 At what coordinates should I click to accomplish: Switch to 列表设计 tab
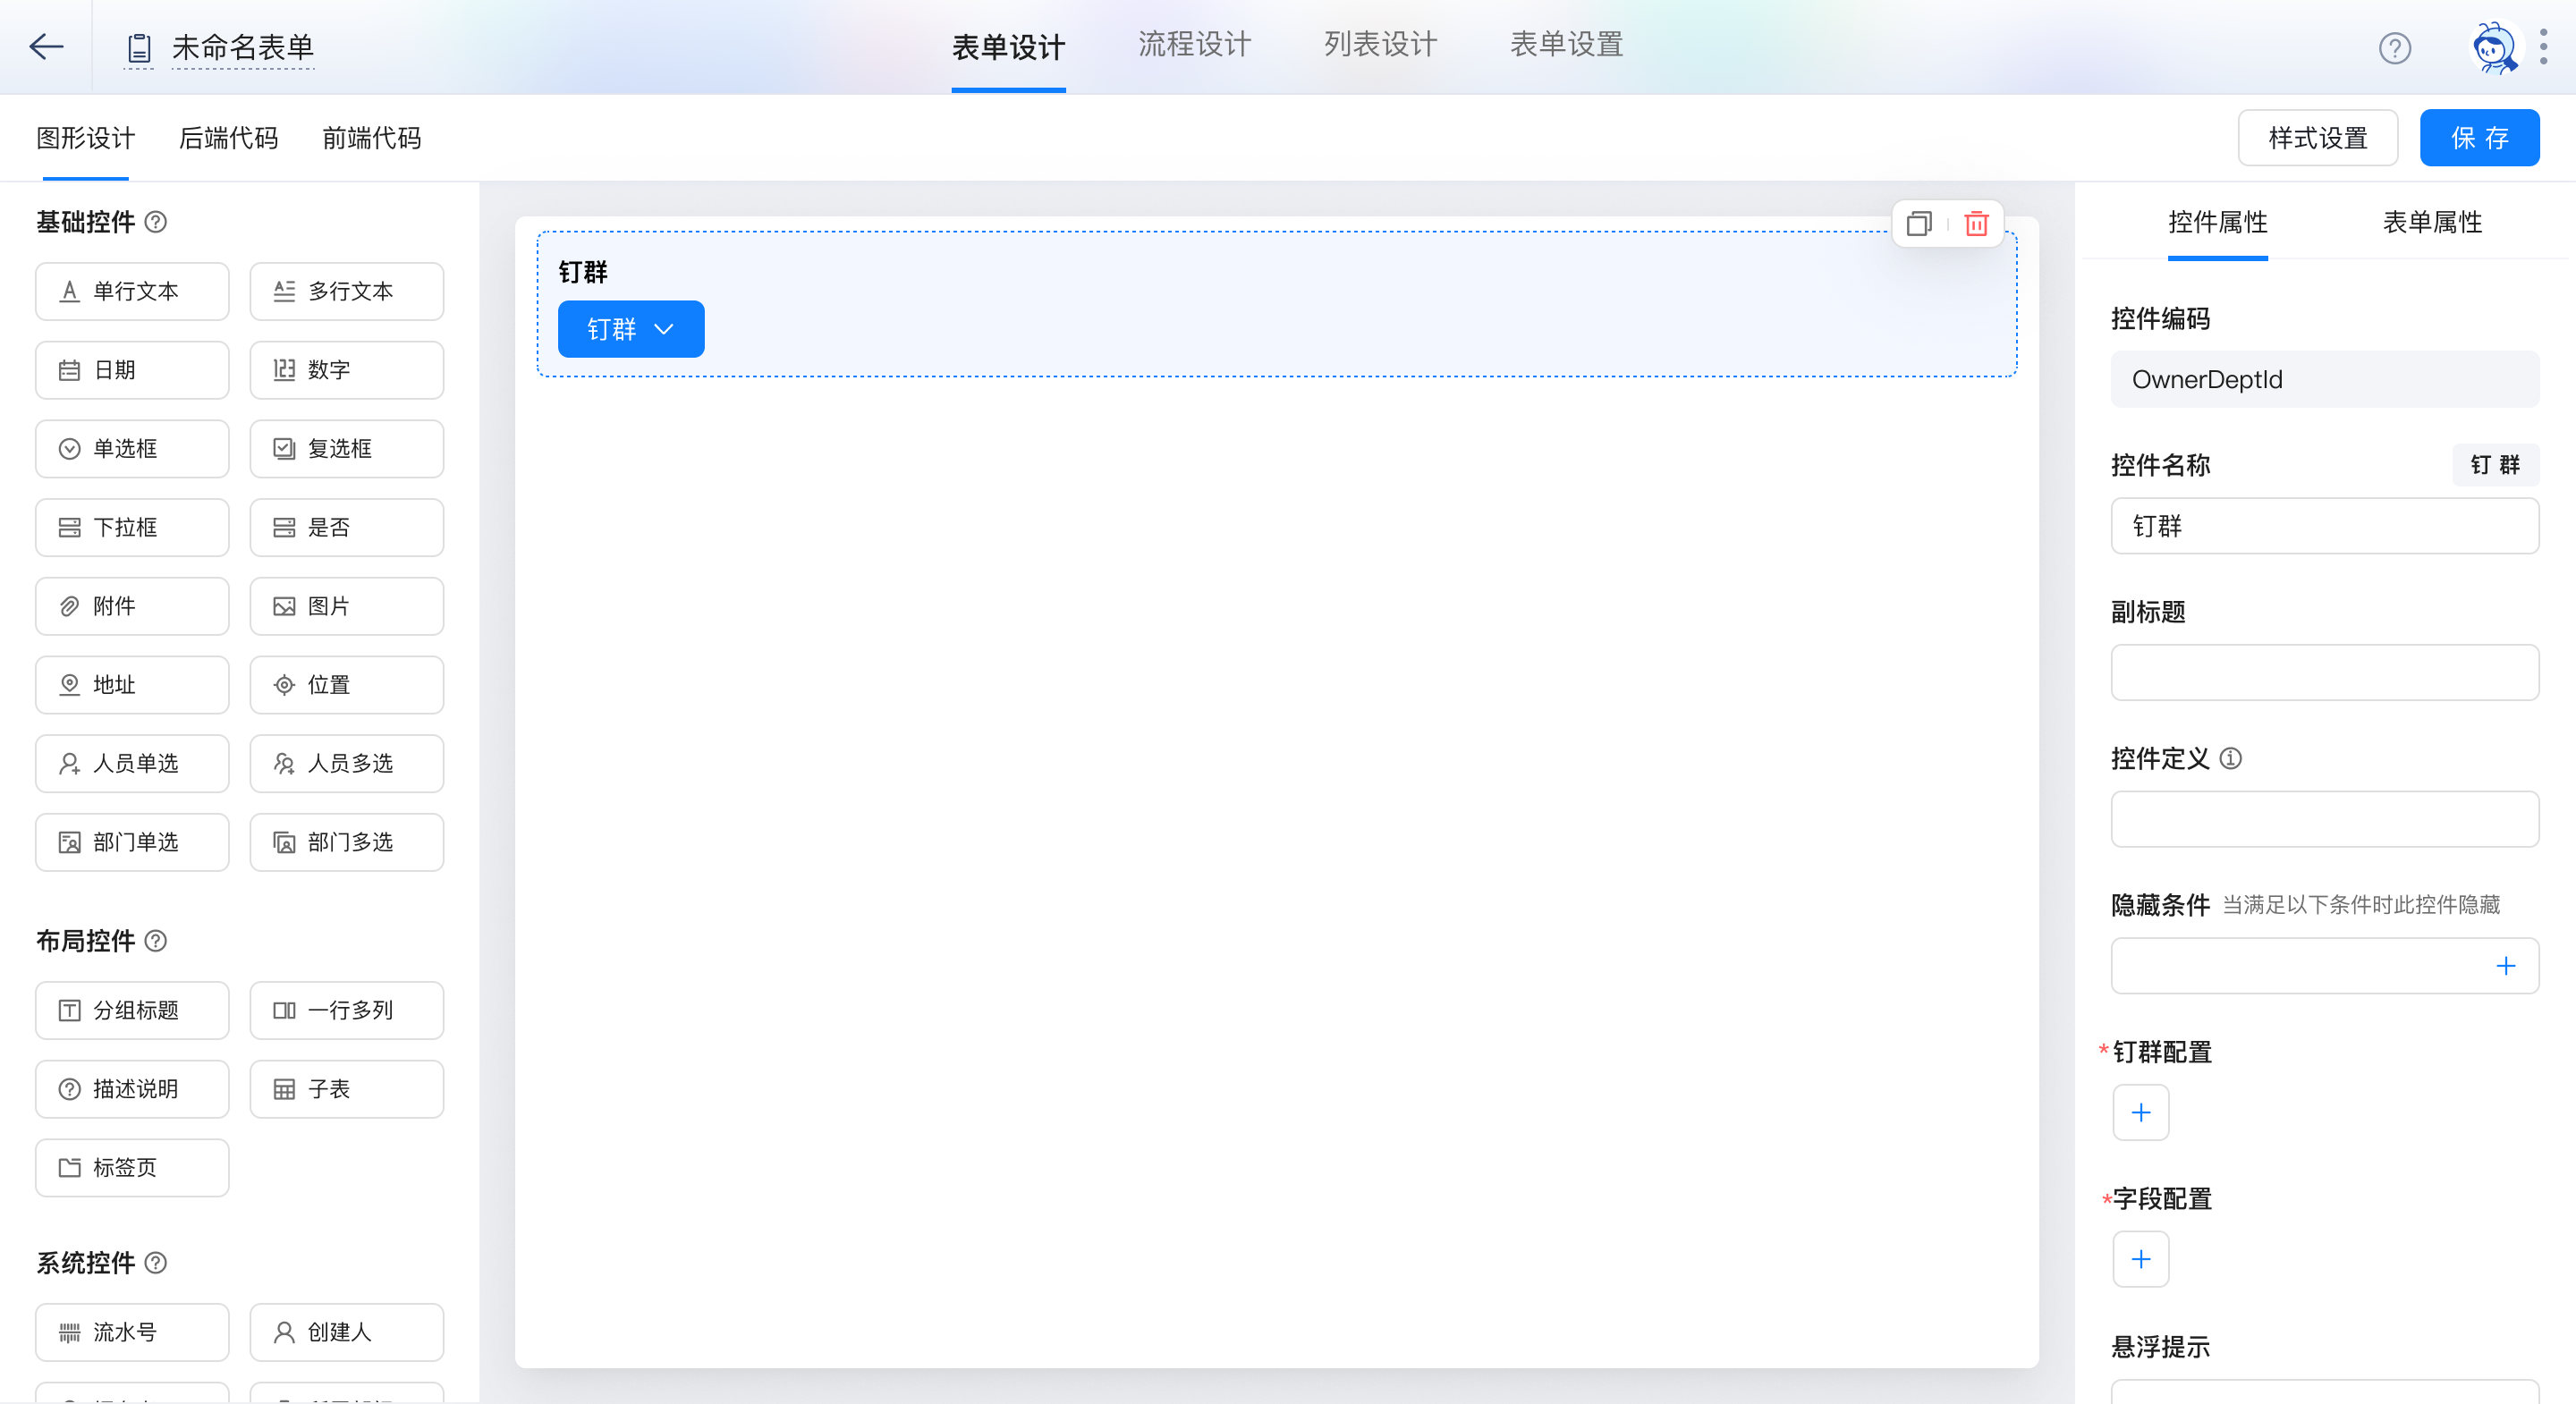pyautogui.click(x=1380, y=45)
